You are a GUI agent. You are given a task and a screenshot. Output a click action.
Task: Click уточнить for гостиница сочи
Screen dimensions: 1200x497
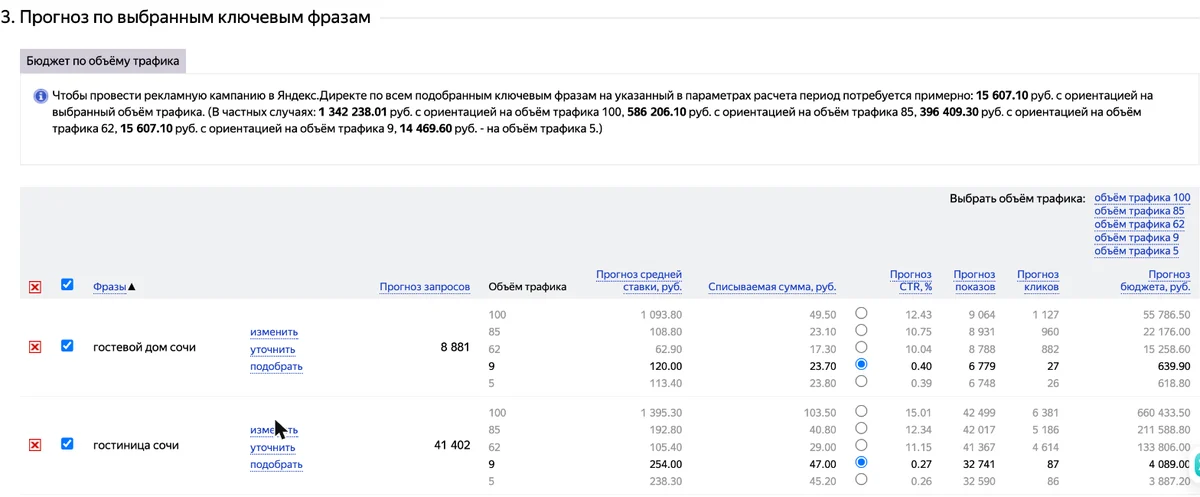point(273,447)
